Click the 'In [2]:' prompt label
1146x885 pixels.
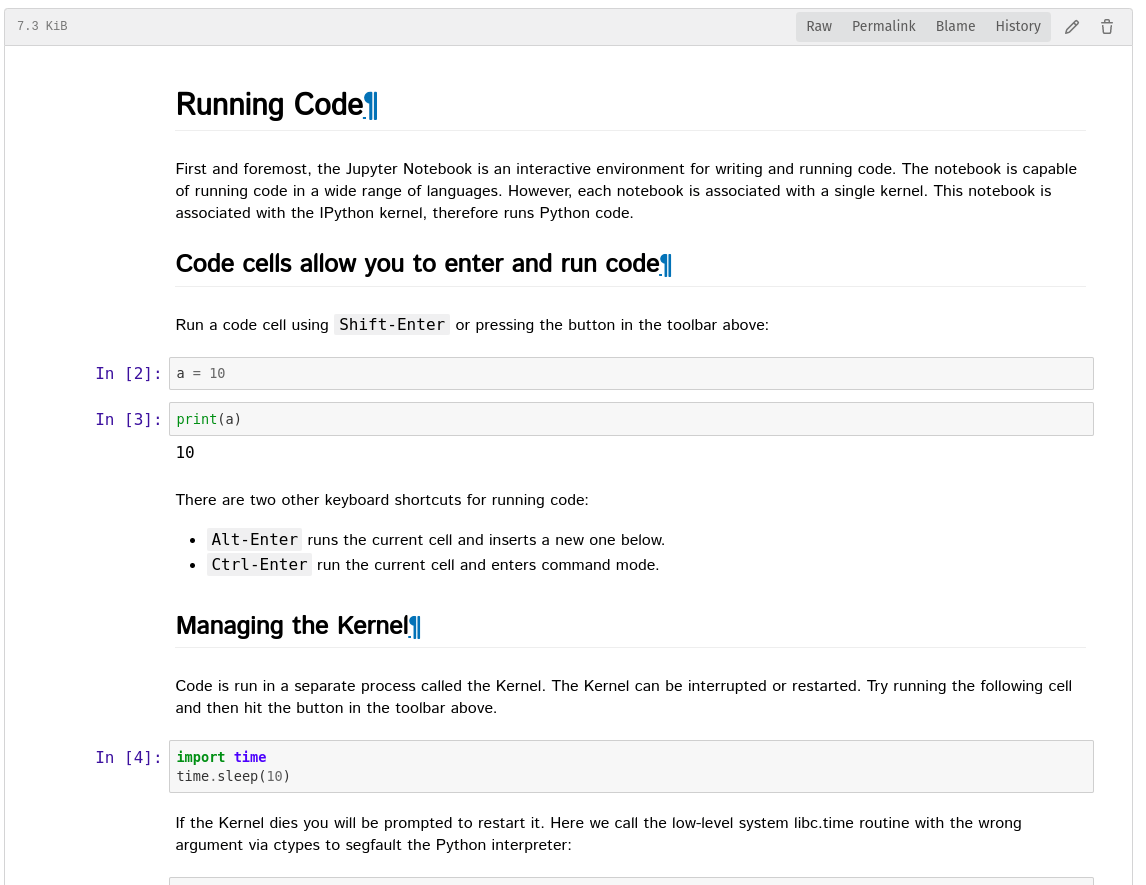[128, 373]
